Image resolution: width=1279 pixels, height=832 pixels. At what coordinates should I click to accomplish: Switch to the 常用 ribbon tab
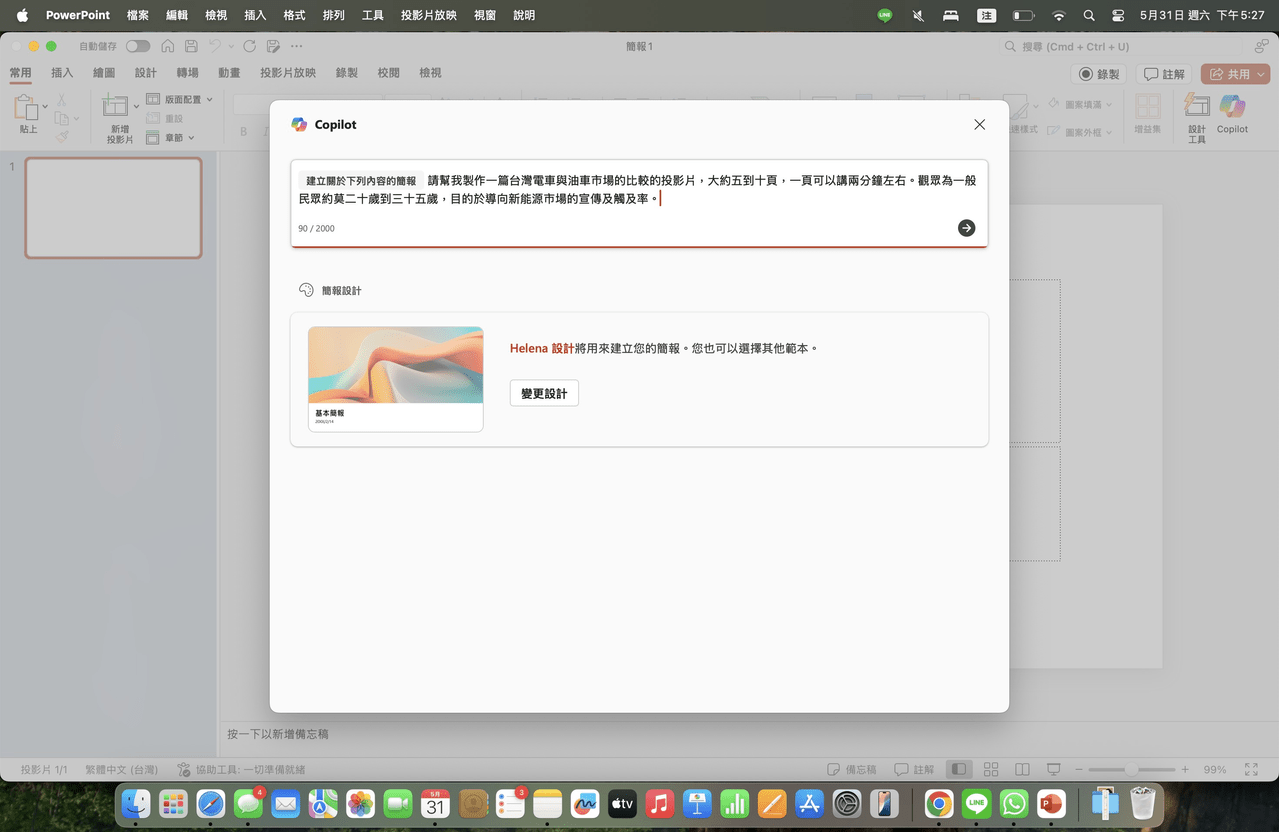point(20,73)
